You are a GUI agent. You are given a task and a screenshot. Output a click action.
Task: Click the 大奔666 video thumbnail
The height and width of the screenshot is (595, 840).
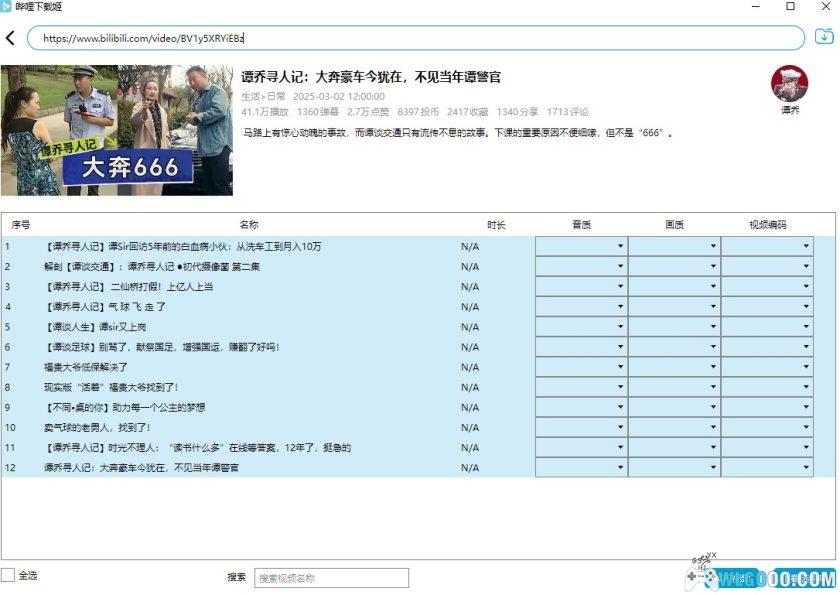pyautogui.click(x=116, y=131)
